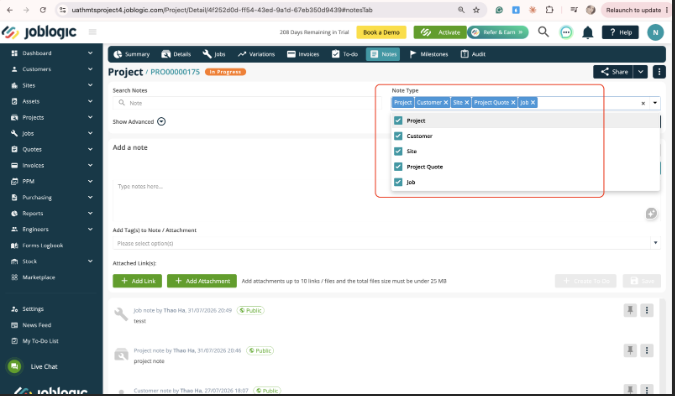Collapse the Note Type dropdown arrow
675x396 pixels.
(655, 103)
